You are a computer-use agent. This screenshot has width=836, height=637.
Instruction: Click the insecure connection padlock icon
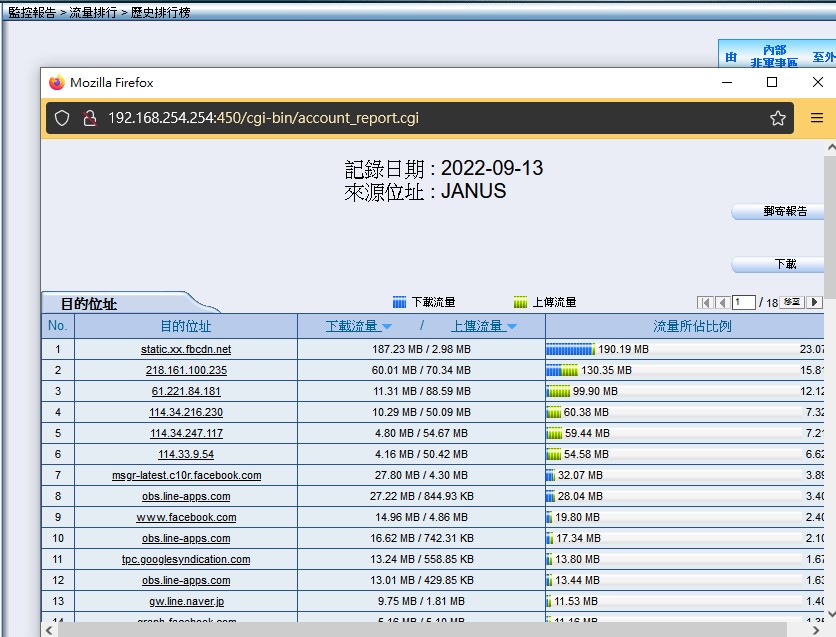(89, 118)
